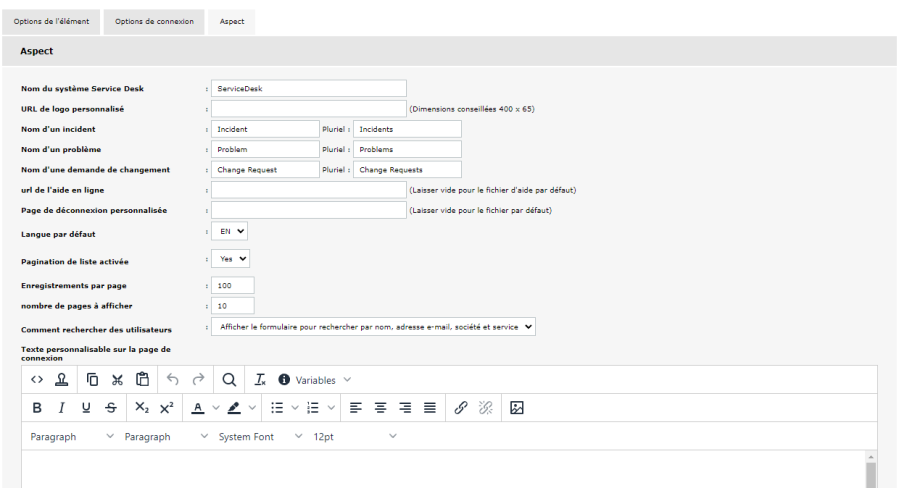Screen dimensions: 899x488
Task: Expand bullet list style options arrow
Action: point(295,408)
